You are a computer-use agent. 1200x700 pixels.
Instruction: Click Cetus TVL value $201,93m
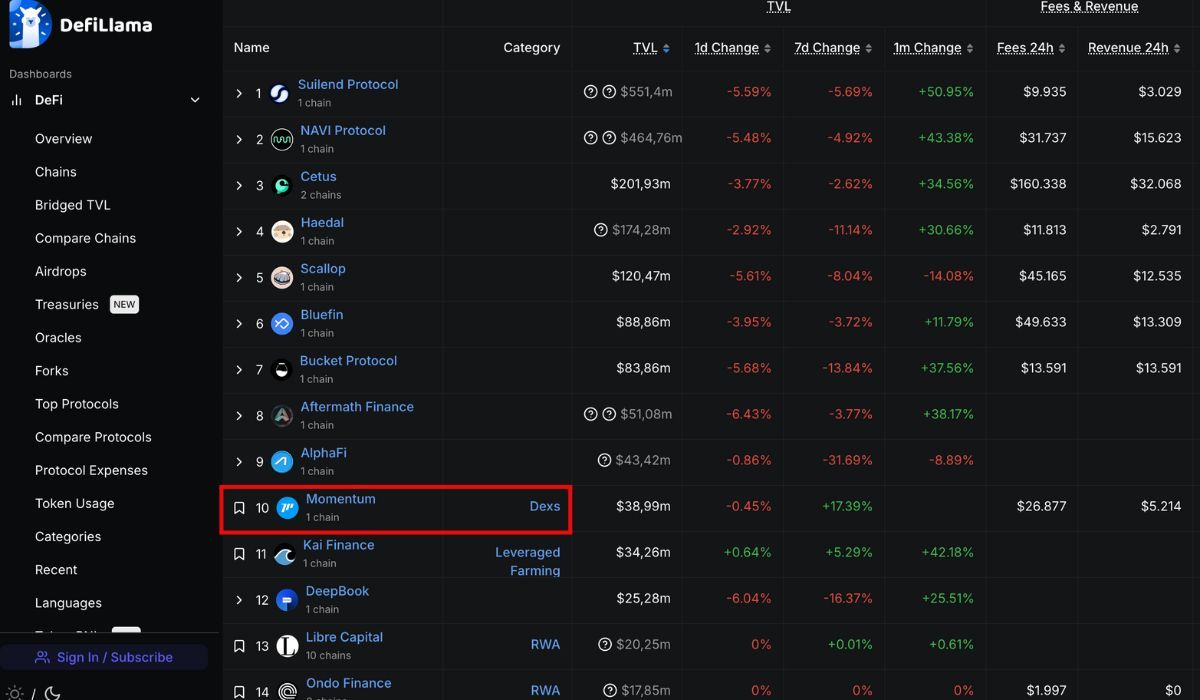[x=640, y=184]
